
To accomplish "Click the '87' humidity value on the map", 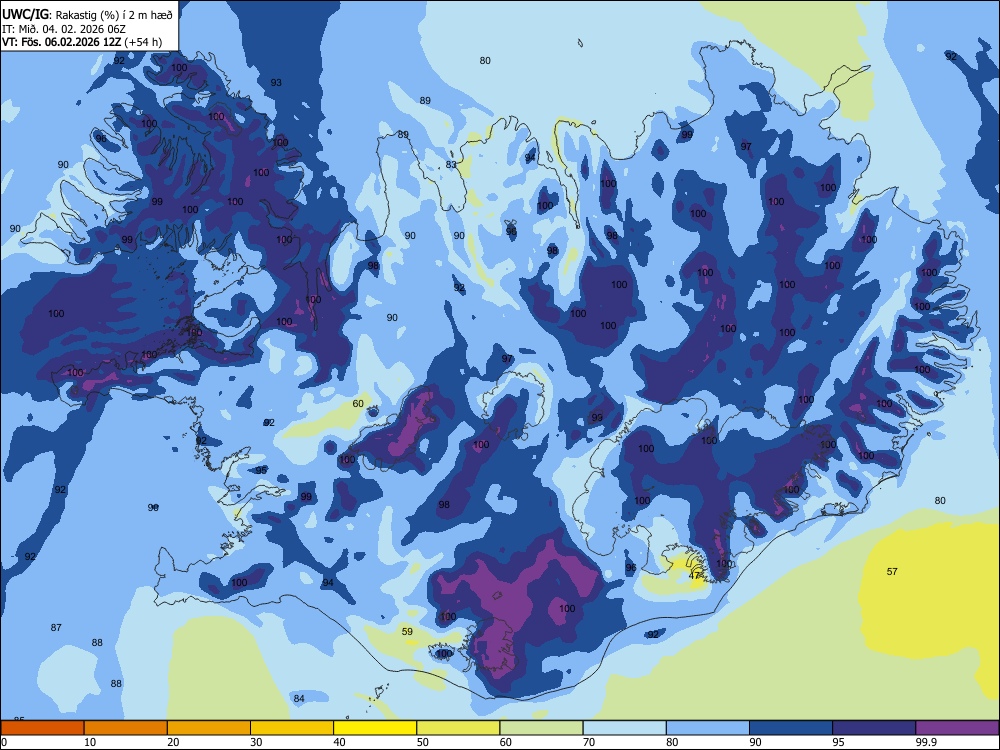I will point(56,628).
